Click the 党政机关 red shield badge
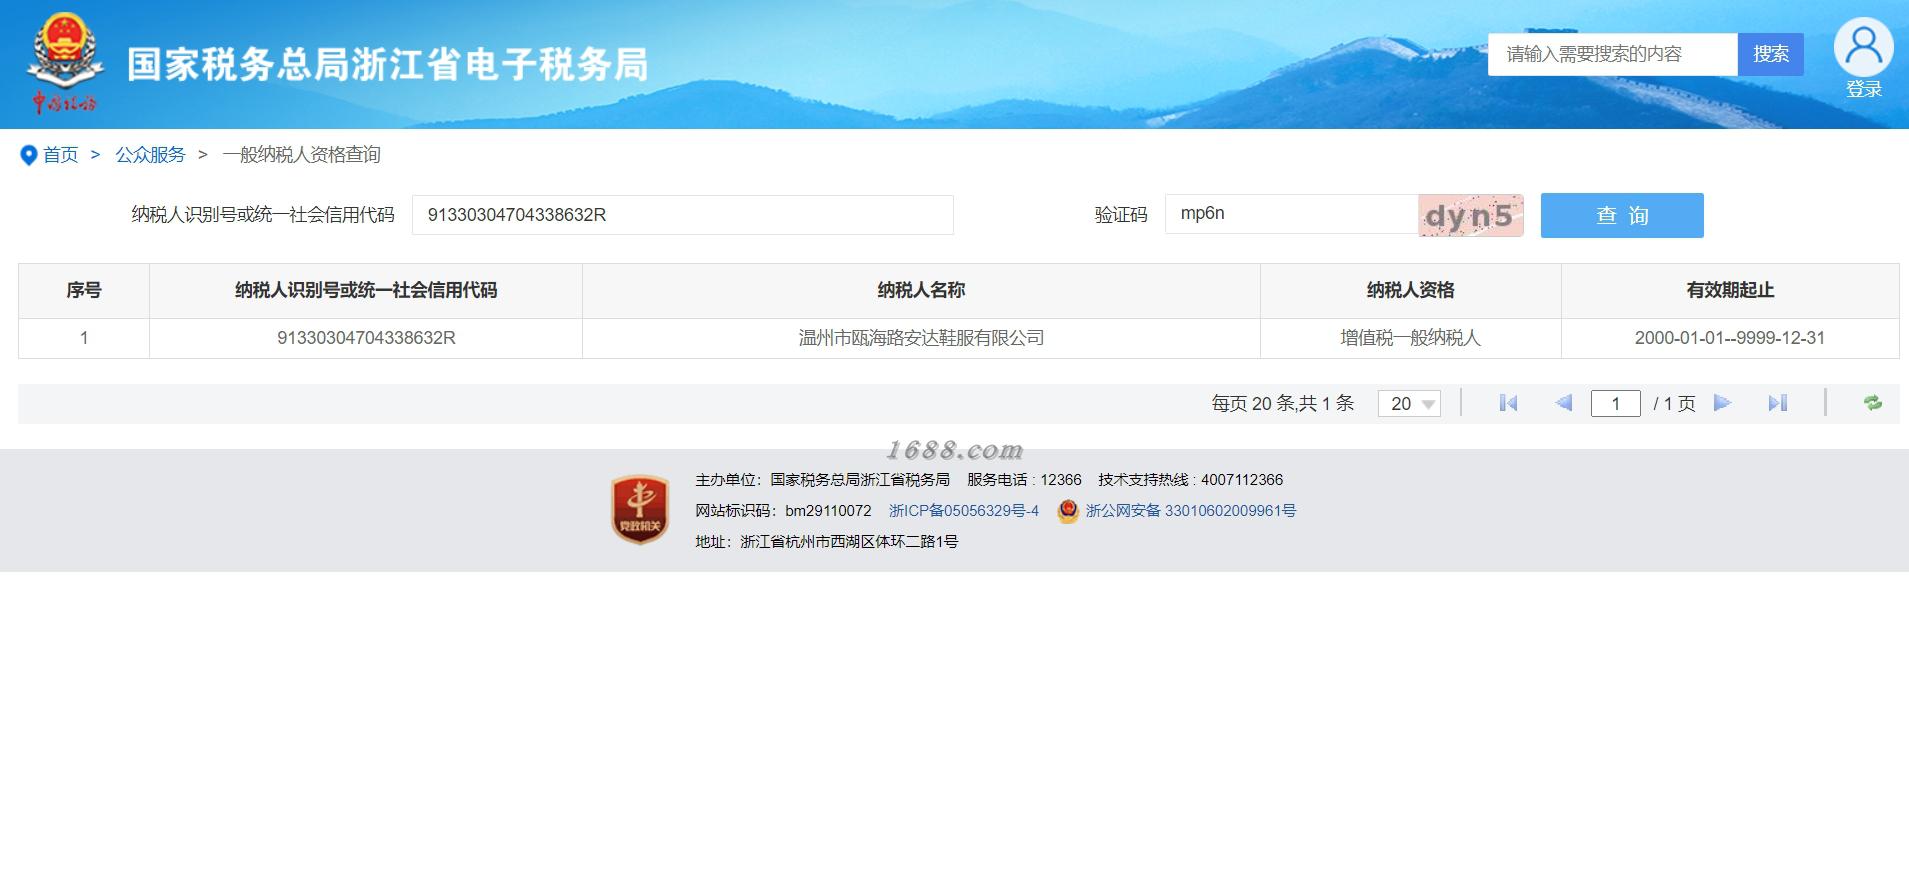1909x895 pixels. point(640,510)
